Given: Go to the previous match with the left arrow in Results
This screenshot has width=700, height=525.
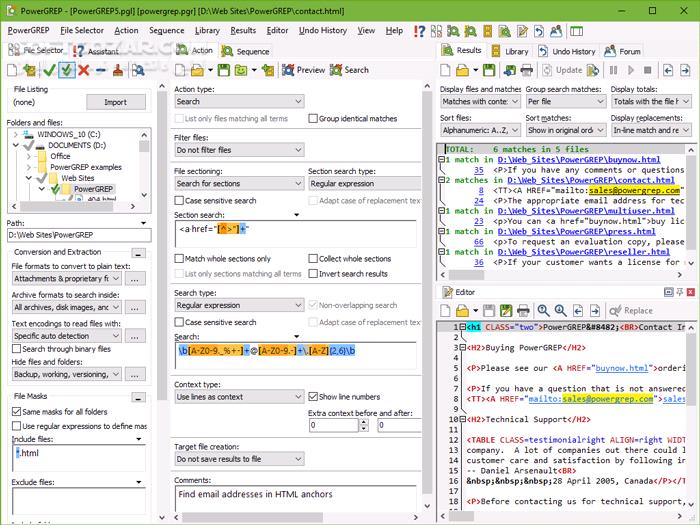Looking at the screenshot, I should 668,70.
